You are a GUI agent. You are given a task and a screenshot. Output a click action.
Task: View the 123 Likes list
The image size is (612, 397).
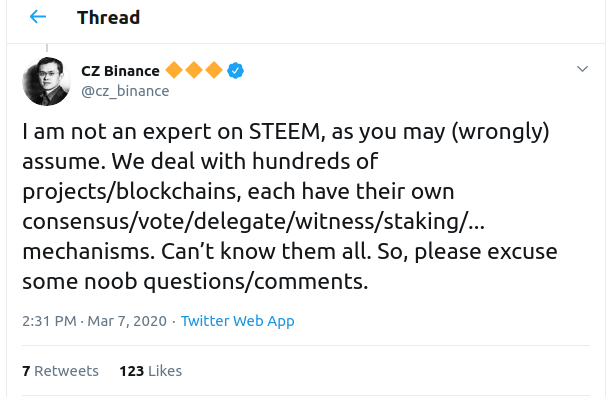click(151, 371)
